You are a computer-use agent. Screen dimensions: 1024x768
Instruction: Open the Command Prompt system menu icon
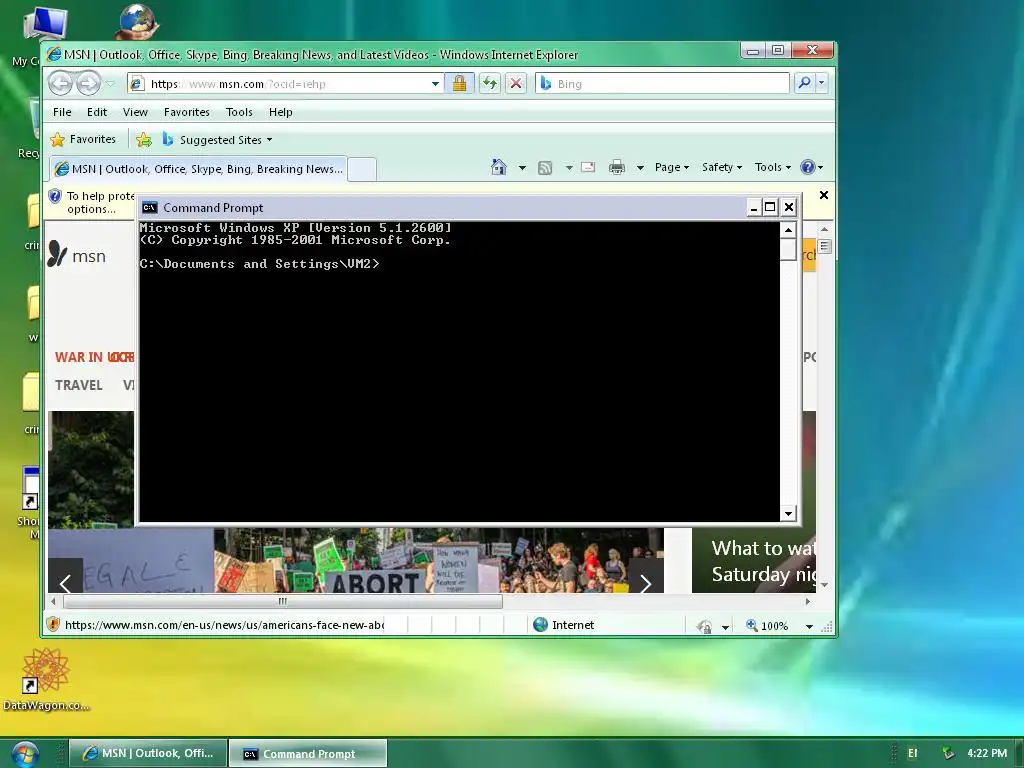click(x=150, y=208)
